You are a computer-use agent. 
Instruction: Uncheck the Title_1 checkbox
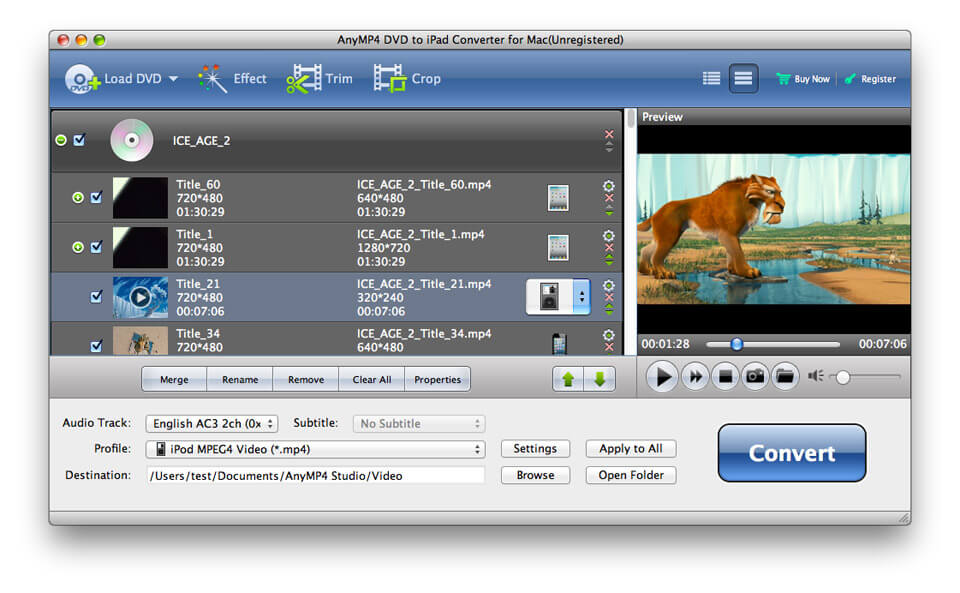pyautogui.click(x=97, y=247)
